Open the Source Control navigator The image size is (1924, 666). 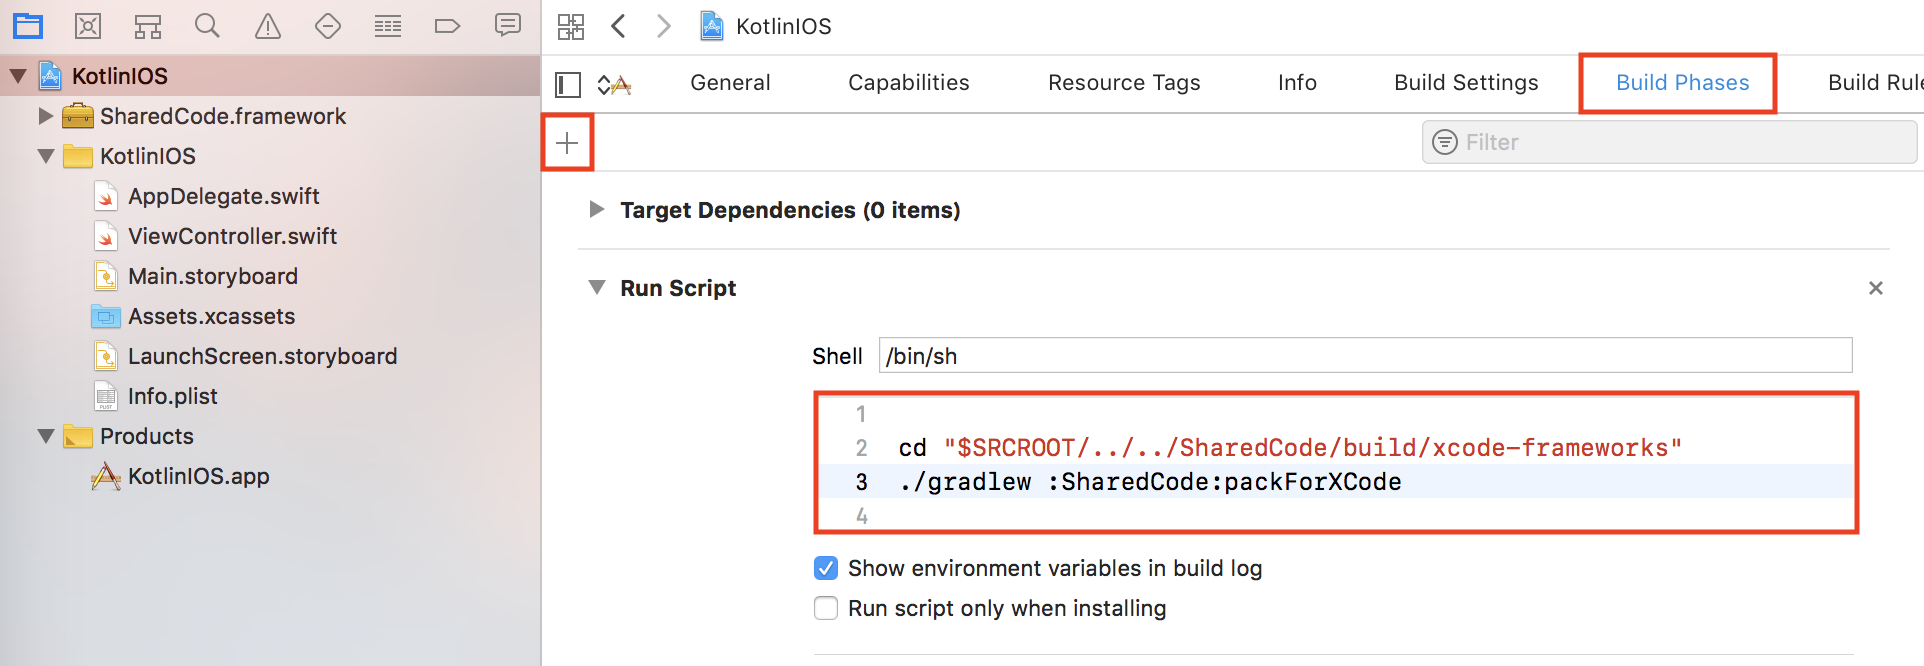coord(88,26)
